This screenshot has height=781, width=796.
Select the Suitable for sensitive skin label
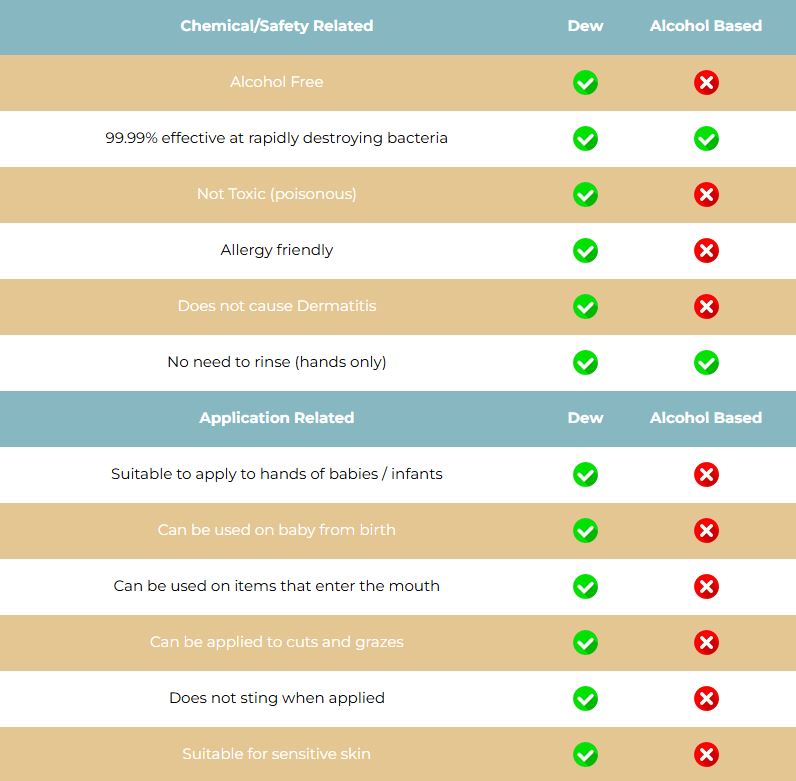[277, 754]
